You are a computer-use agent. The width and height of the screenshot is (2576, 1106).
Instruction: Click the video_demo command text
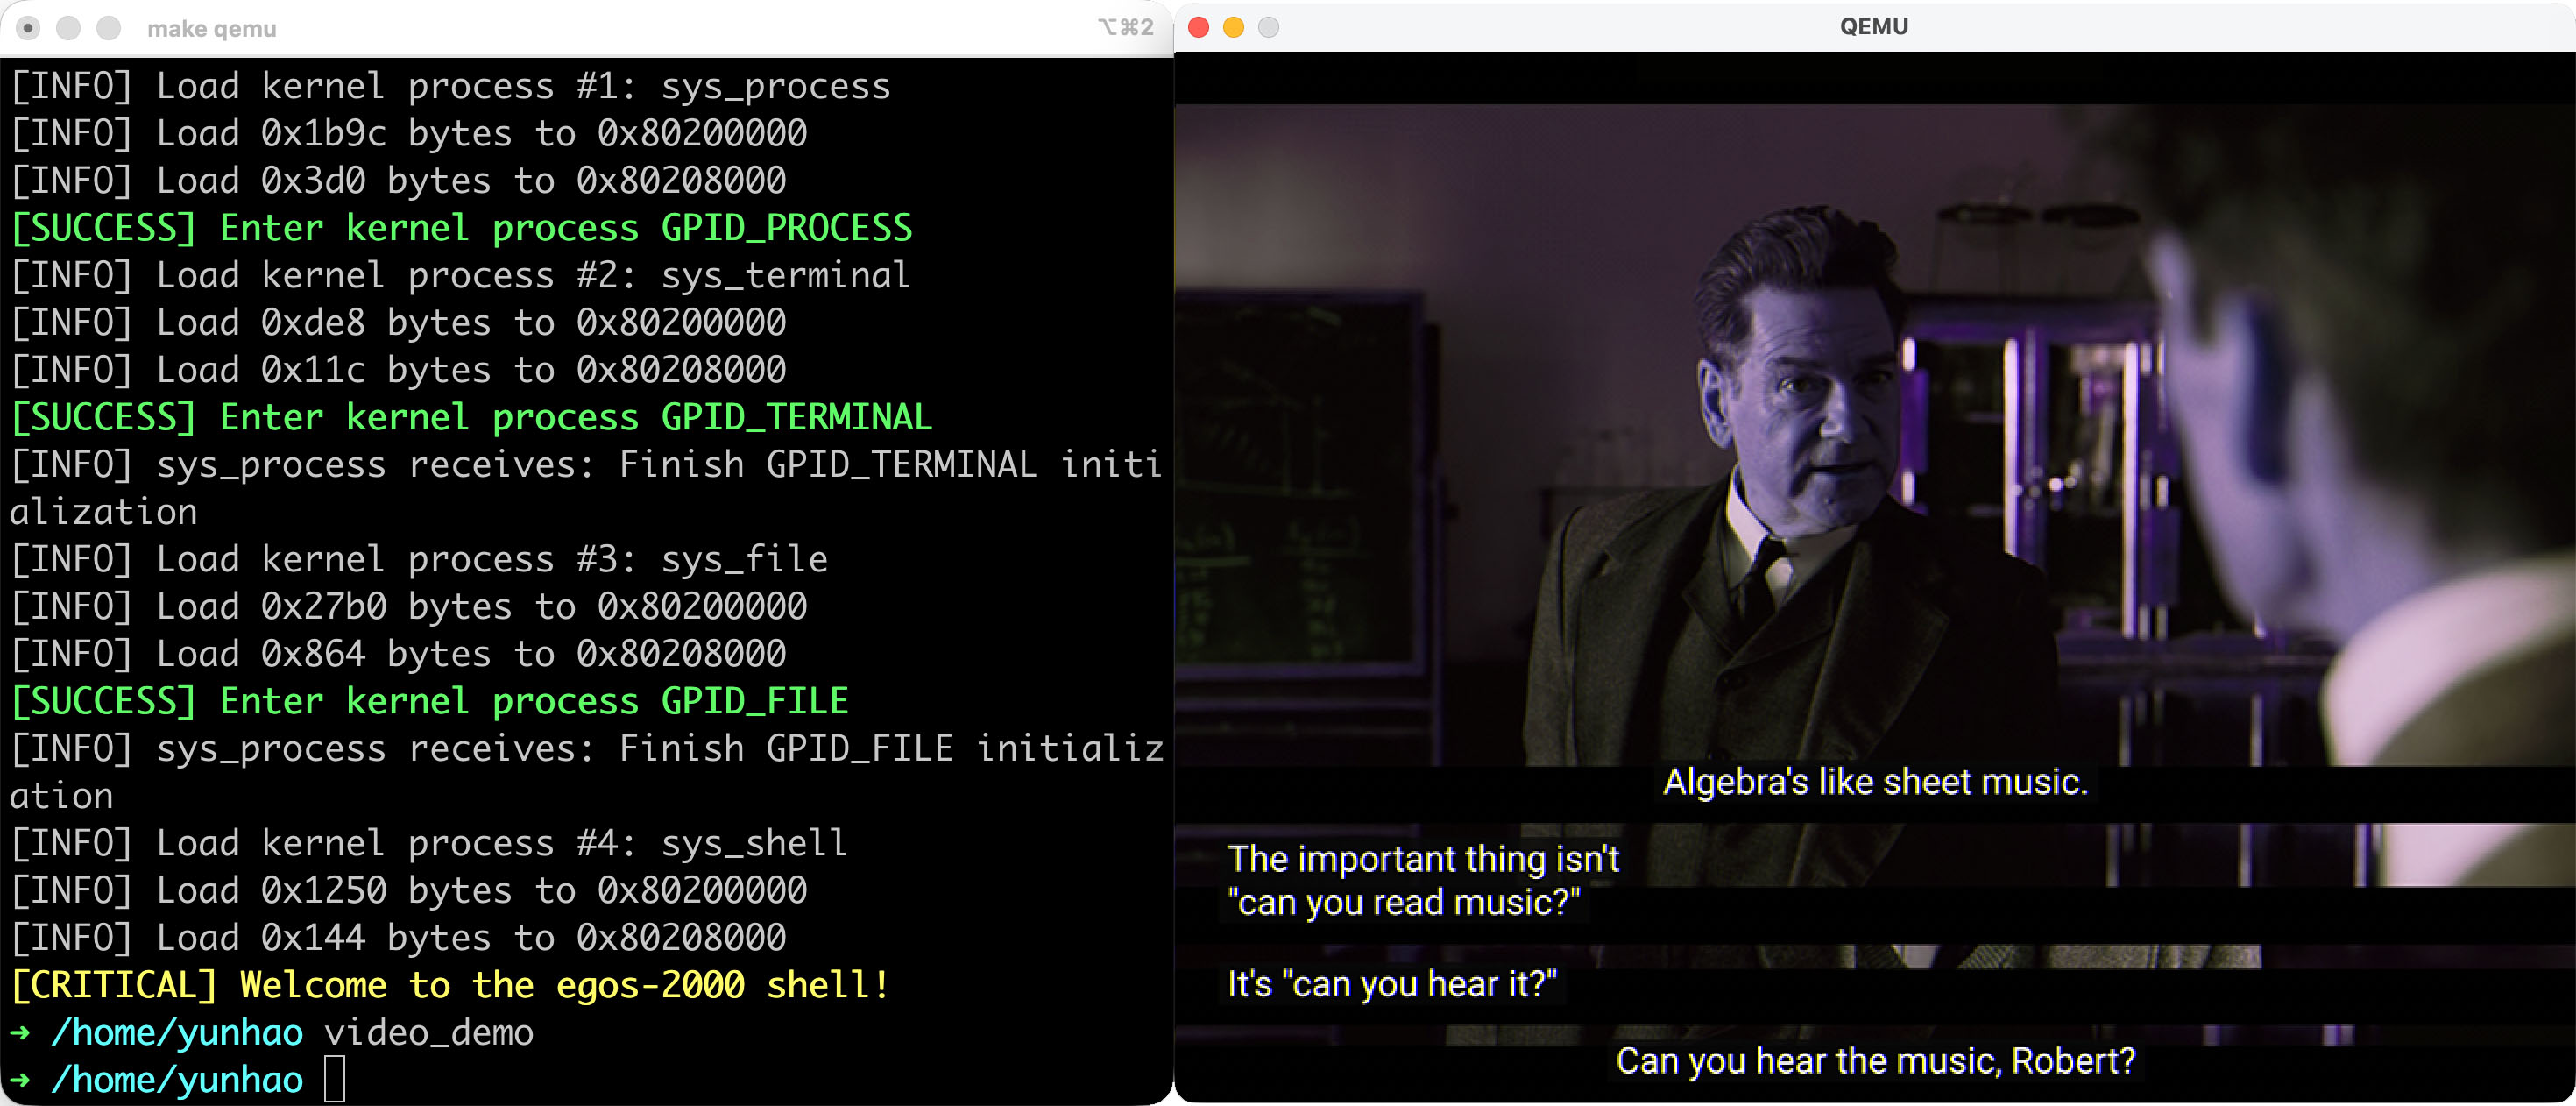point(428,1032)
